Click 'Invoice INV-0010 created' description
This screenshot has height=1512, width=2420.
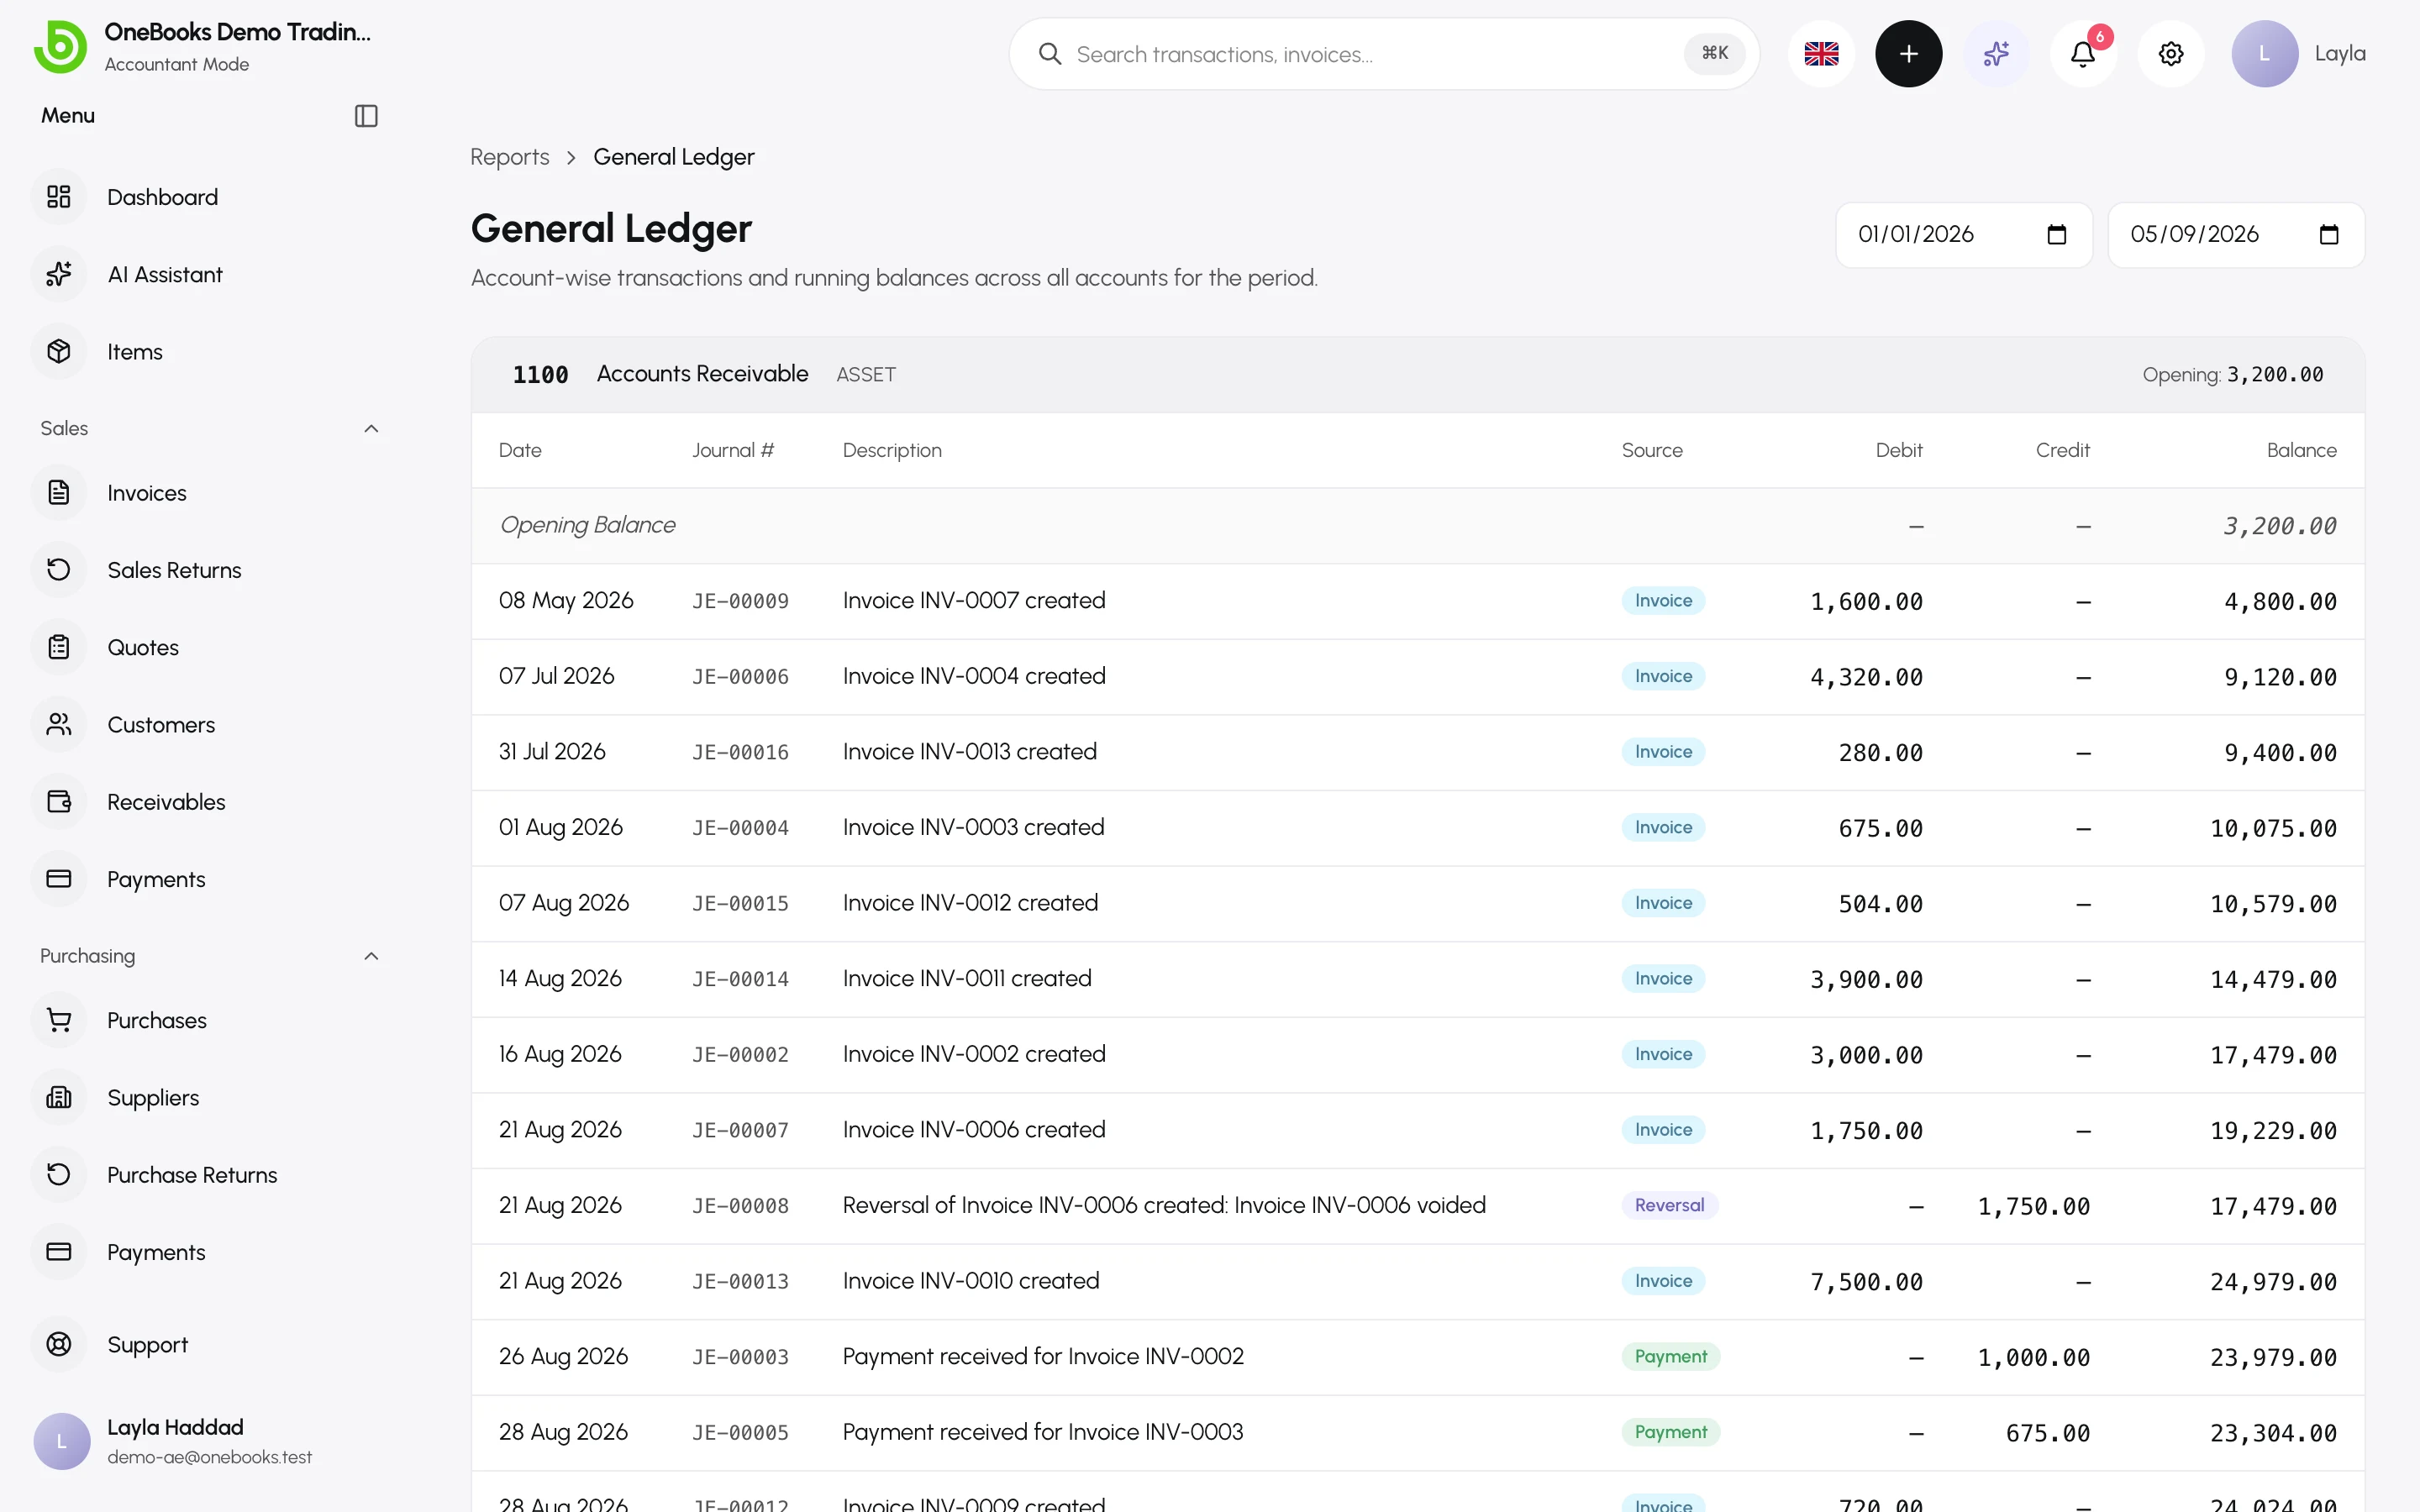click(971, 1281)
